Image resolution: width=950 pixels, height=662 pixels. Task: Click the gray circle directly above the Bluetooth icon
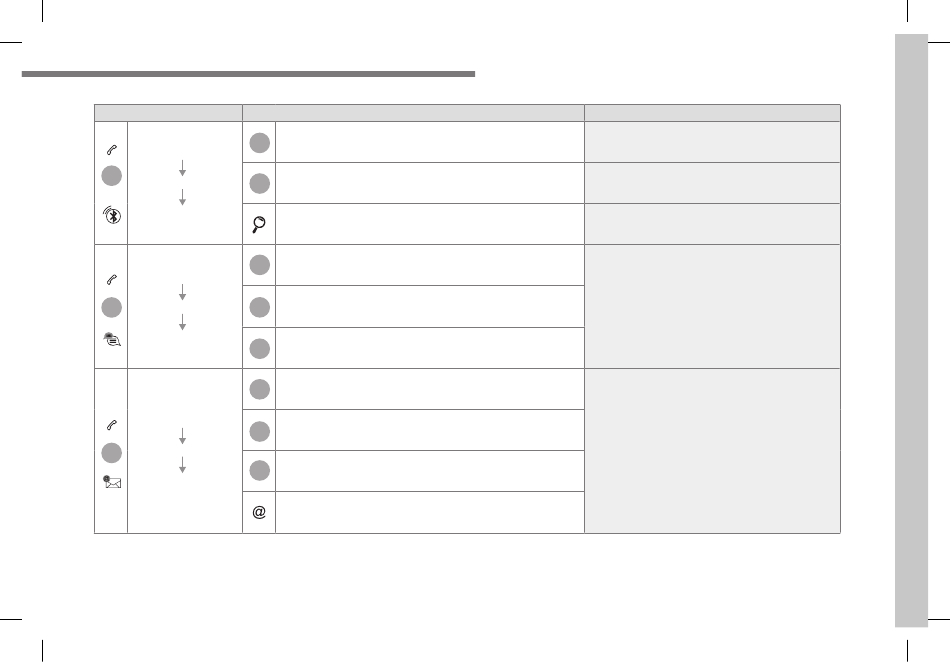(111, 176)
